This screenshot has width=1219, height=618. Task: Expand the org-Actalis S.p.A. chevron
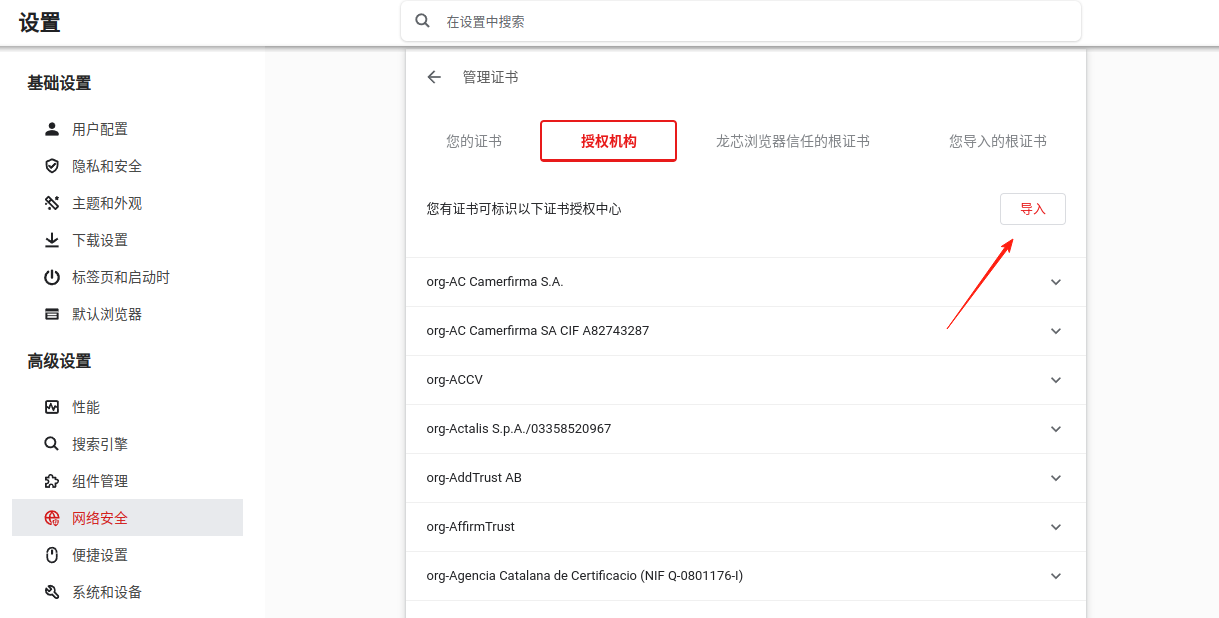coord(1056,429)
